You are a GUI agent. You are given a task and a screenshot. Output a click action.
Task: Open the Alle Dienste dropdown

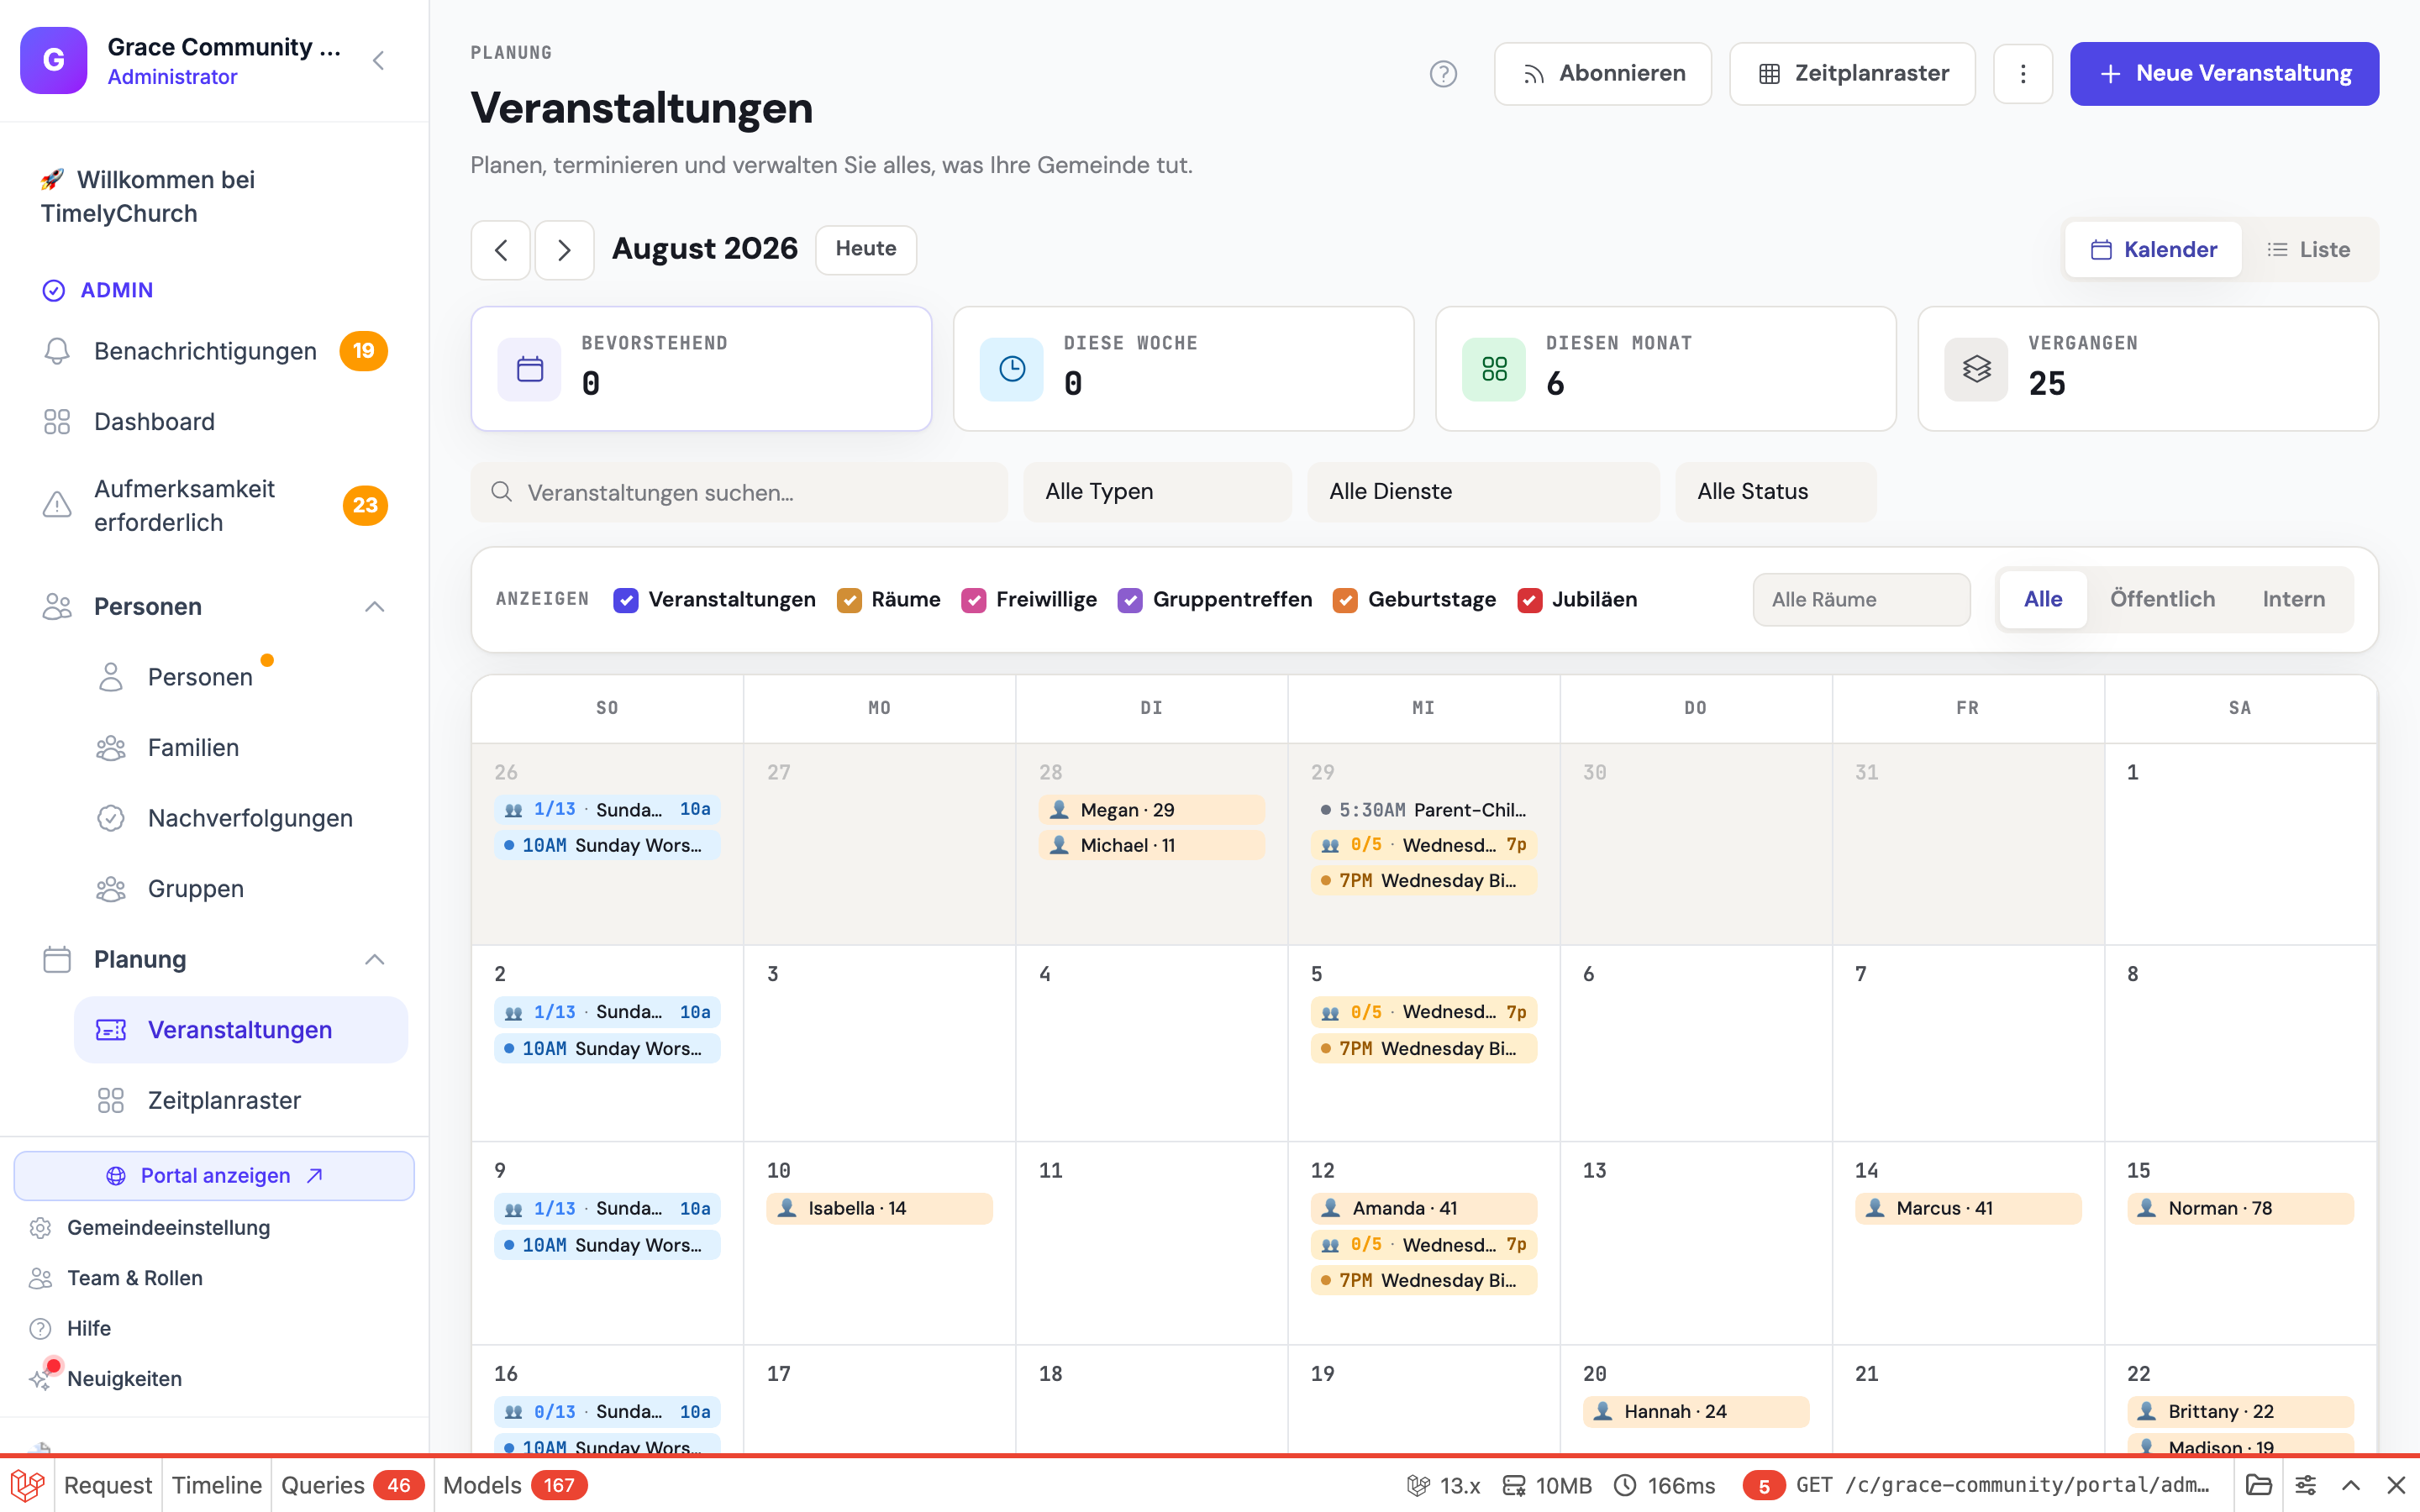tap(1483, 492)
